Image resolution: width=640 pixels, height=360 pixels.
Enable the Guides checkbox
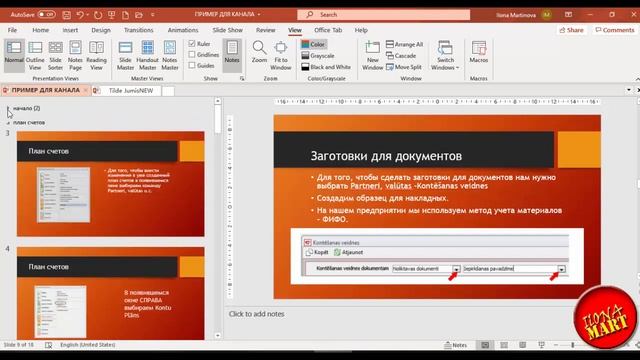coord(192,65)
